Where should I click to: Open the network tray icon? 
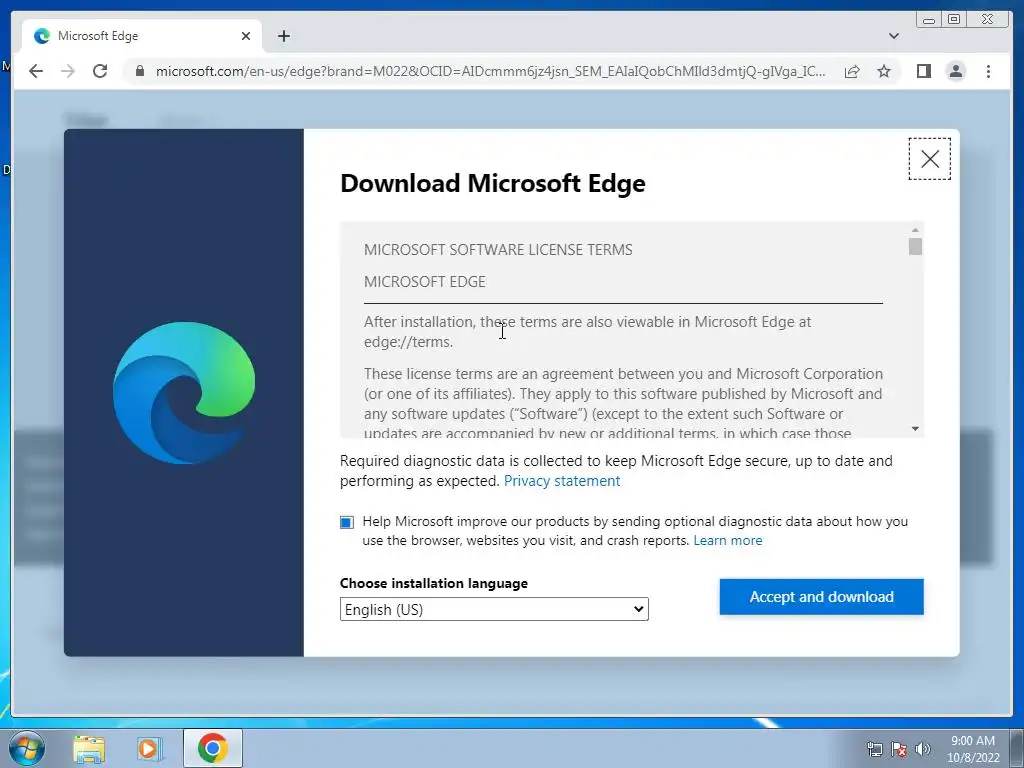874,749
